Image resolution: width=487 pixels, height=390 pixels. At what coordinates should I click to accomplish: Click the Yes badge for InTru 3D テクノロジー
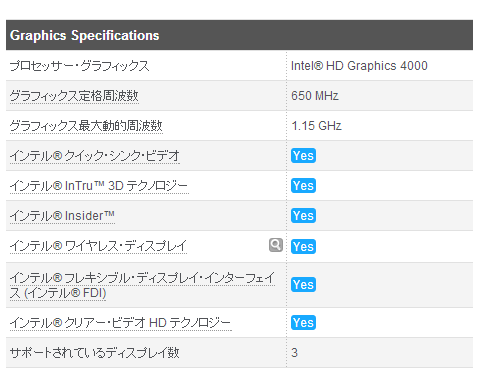[303, 186]
